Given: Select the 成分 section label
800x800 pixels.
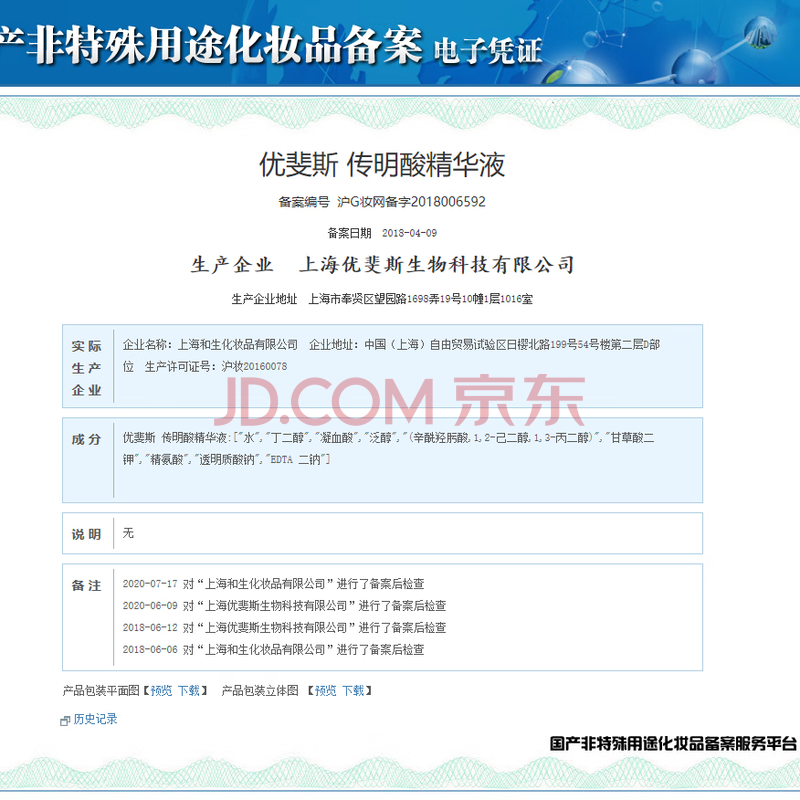Looking at the screenshot, I should 87,440.
